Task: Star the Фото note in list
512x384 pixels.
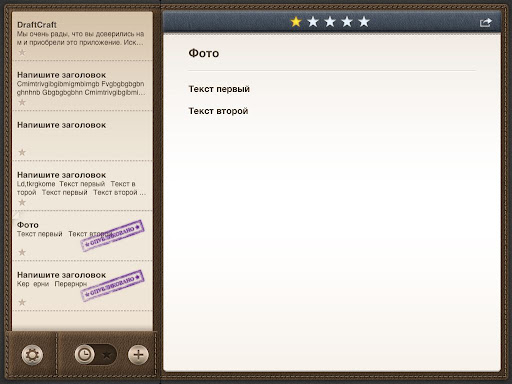Action: 22,252
